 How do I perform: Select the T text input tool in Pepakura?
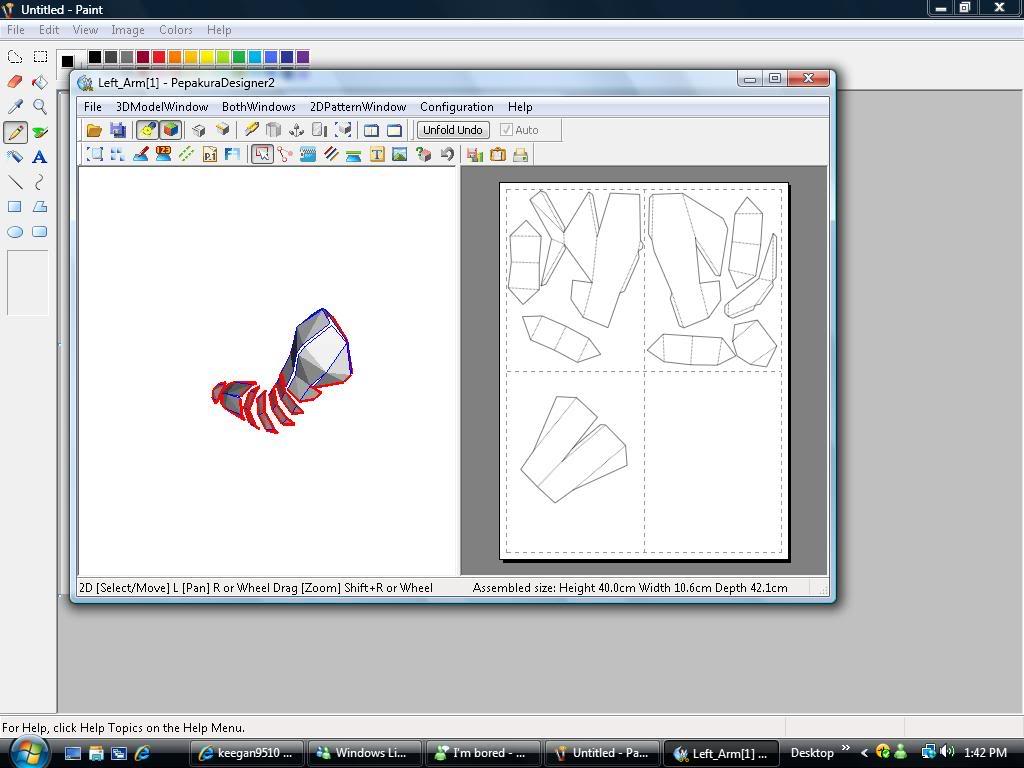point(377,155)
